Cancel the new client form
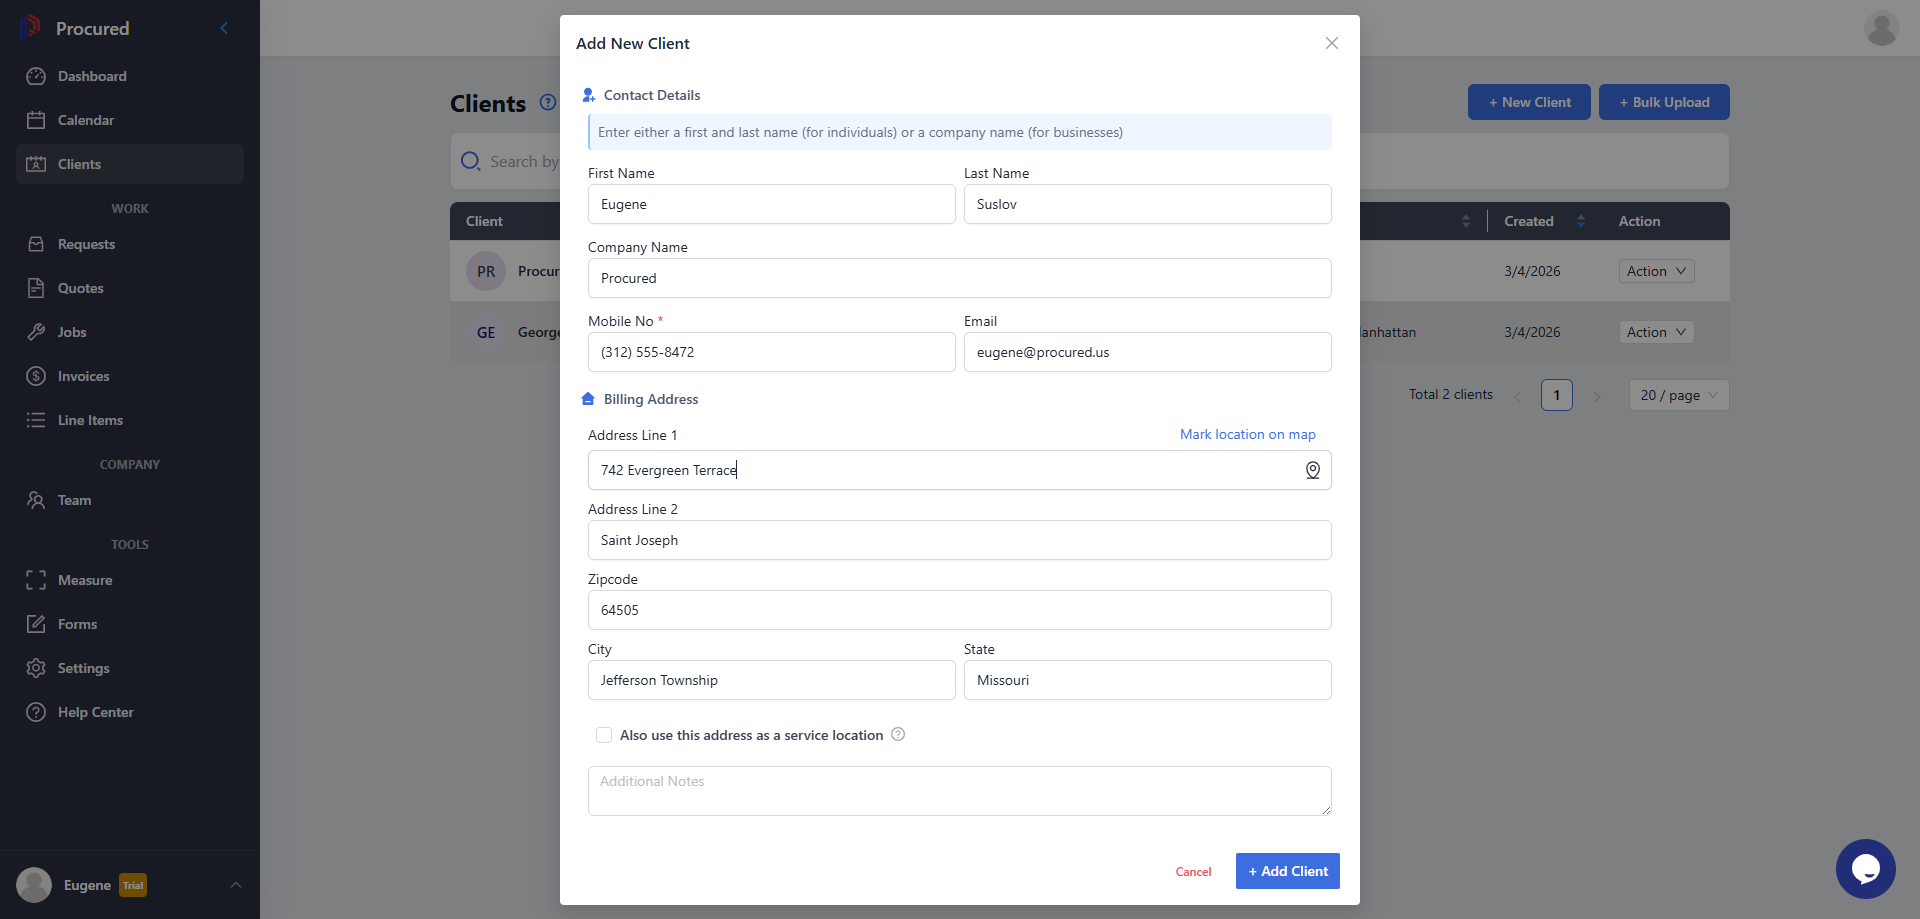1920x919 pixels. tap(1193, 872)
